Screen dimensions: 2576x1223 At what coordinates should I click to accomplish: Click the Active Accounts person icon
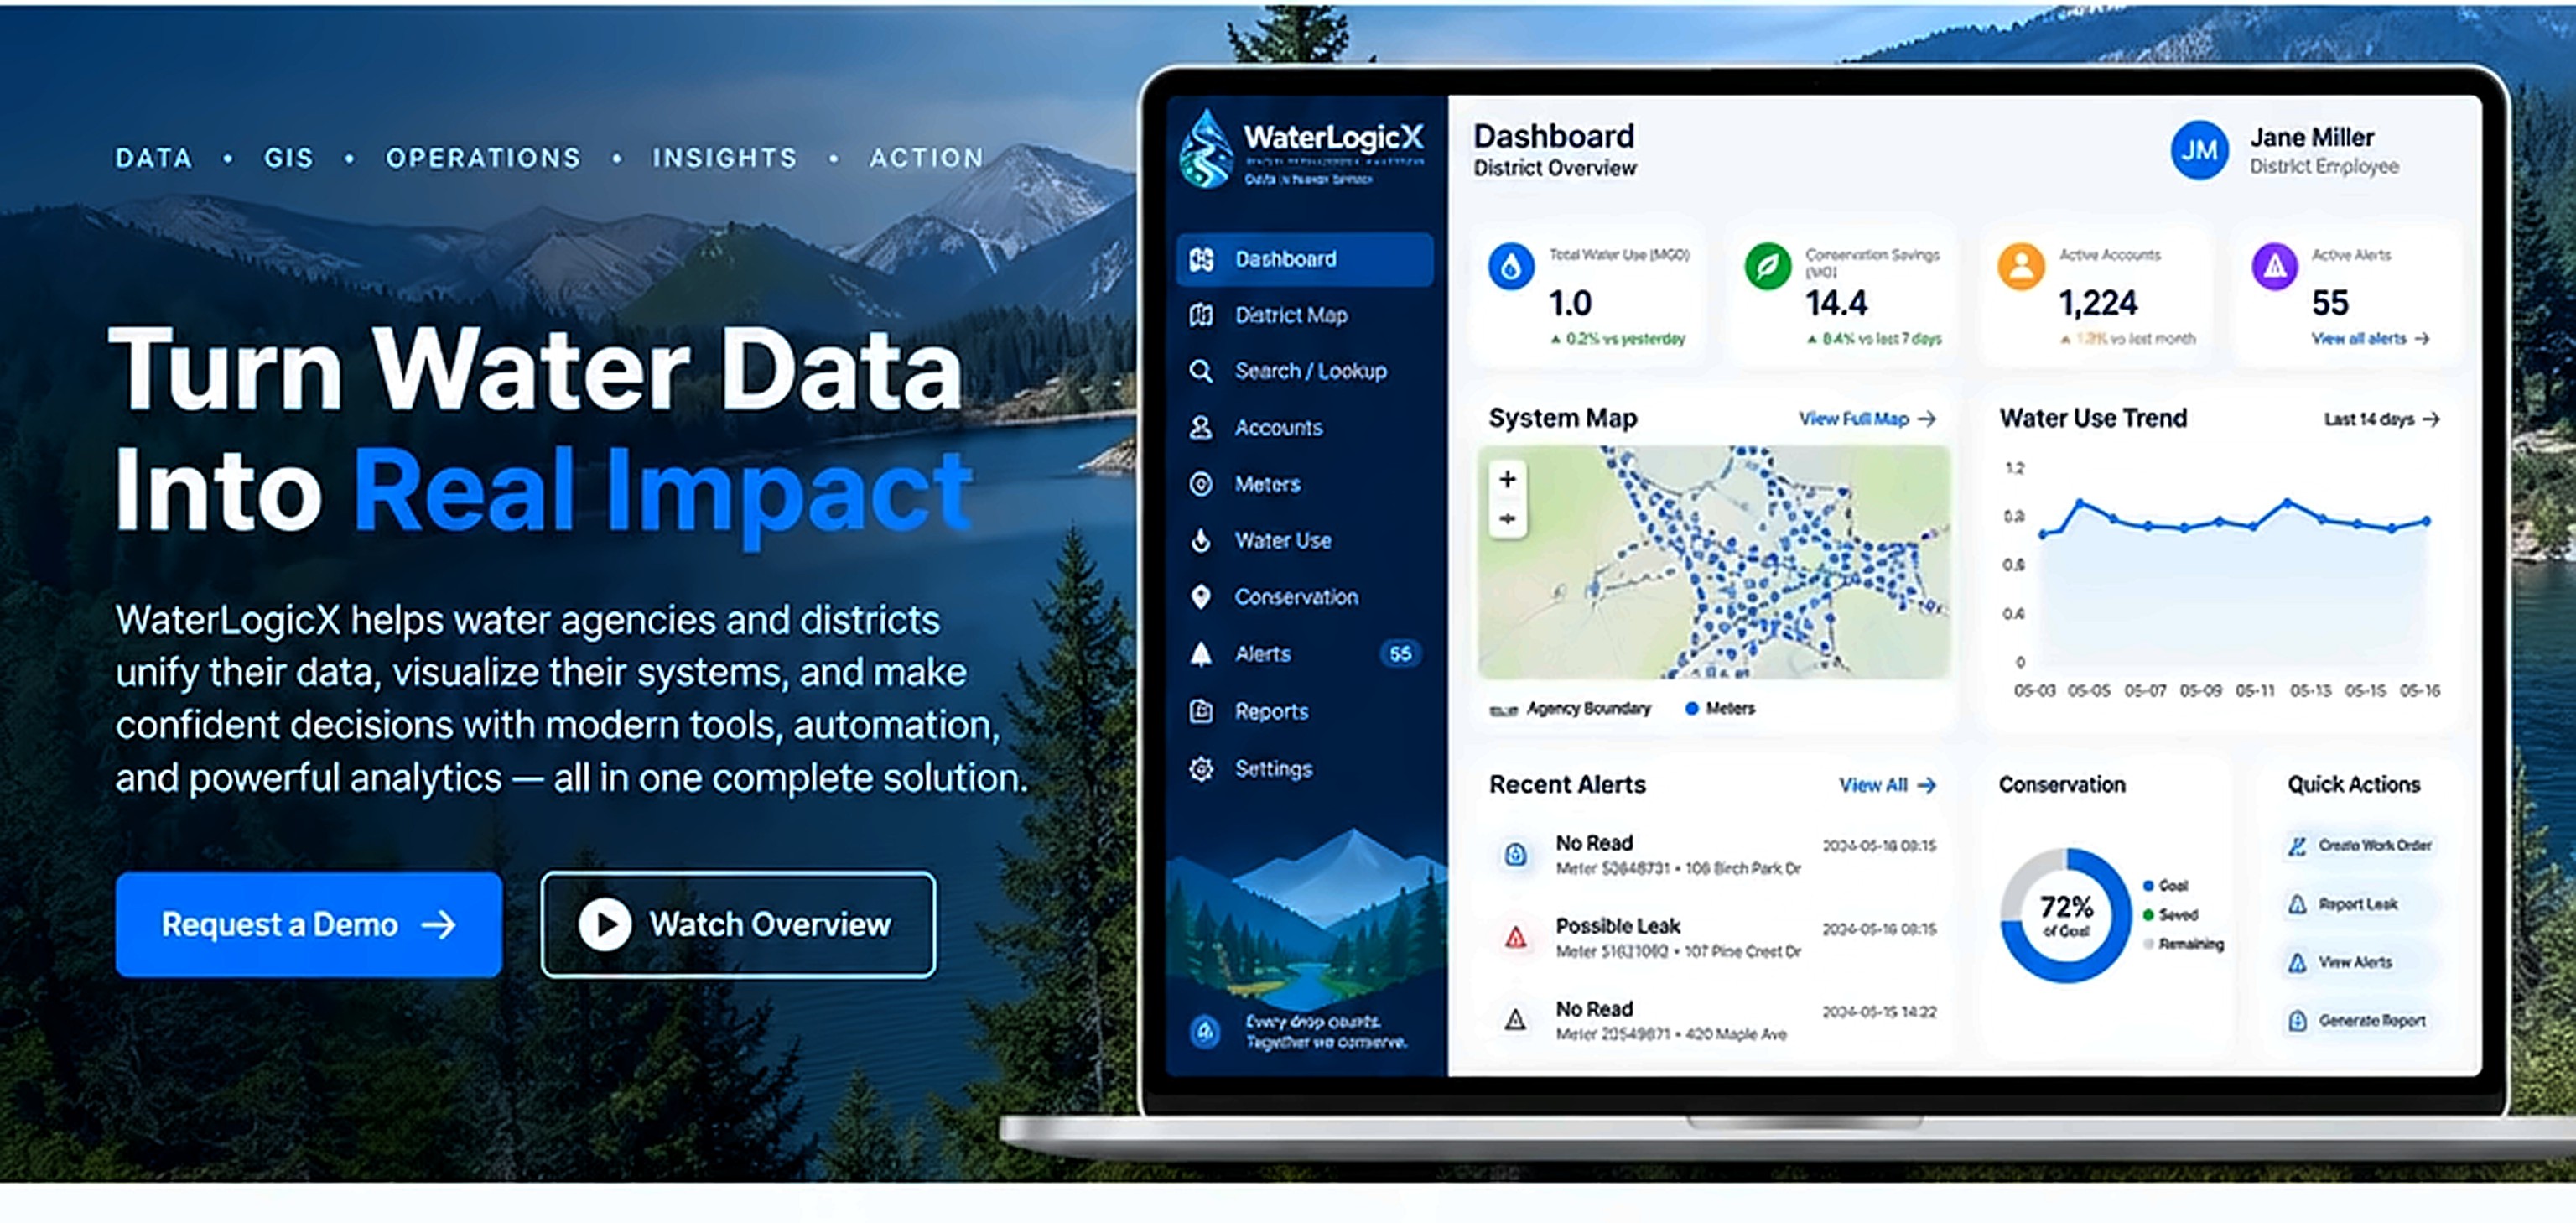point(2021,266)
